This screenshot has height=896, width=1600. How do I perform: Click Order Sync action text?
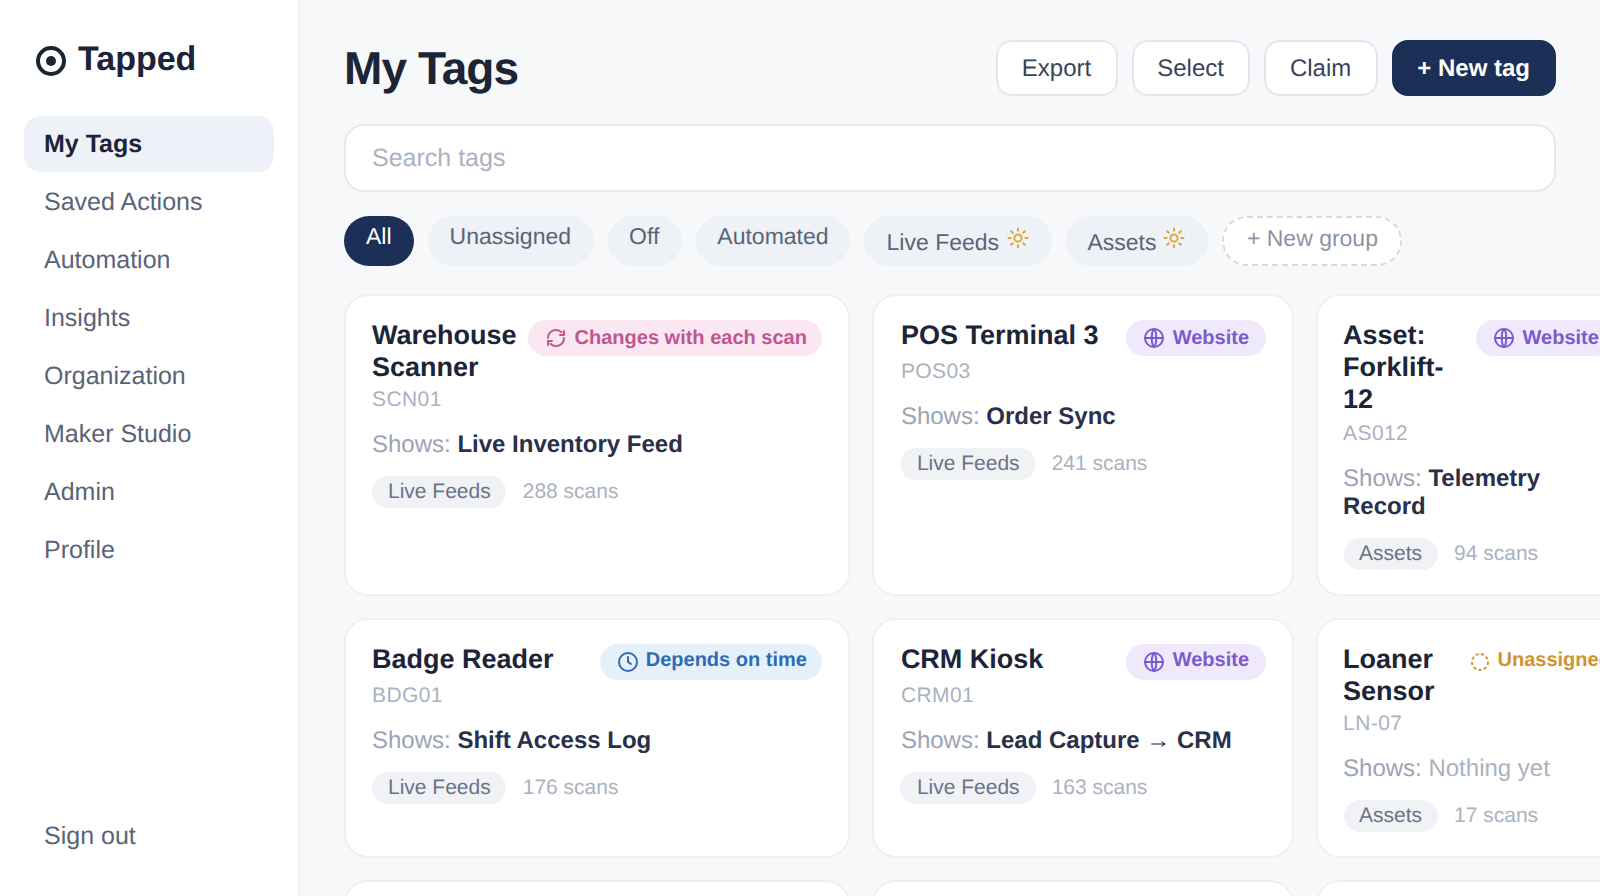(x=1050, y=416)
